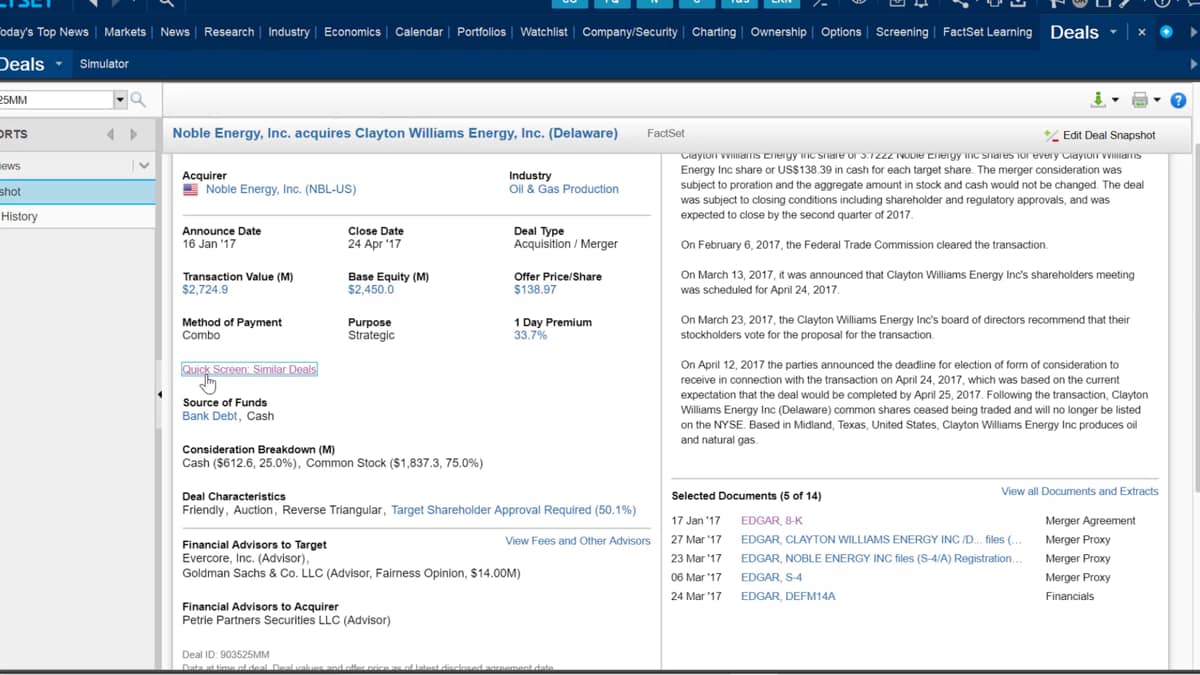Screen dimensions: 1200x675
Task: Expand the Deals tab dropdown arrow in top bar
Action: [x=1113, y=32]
